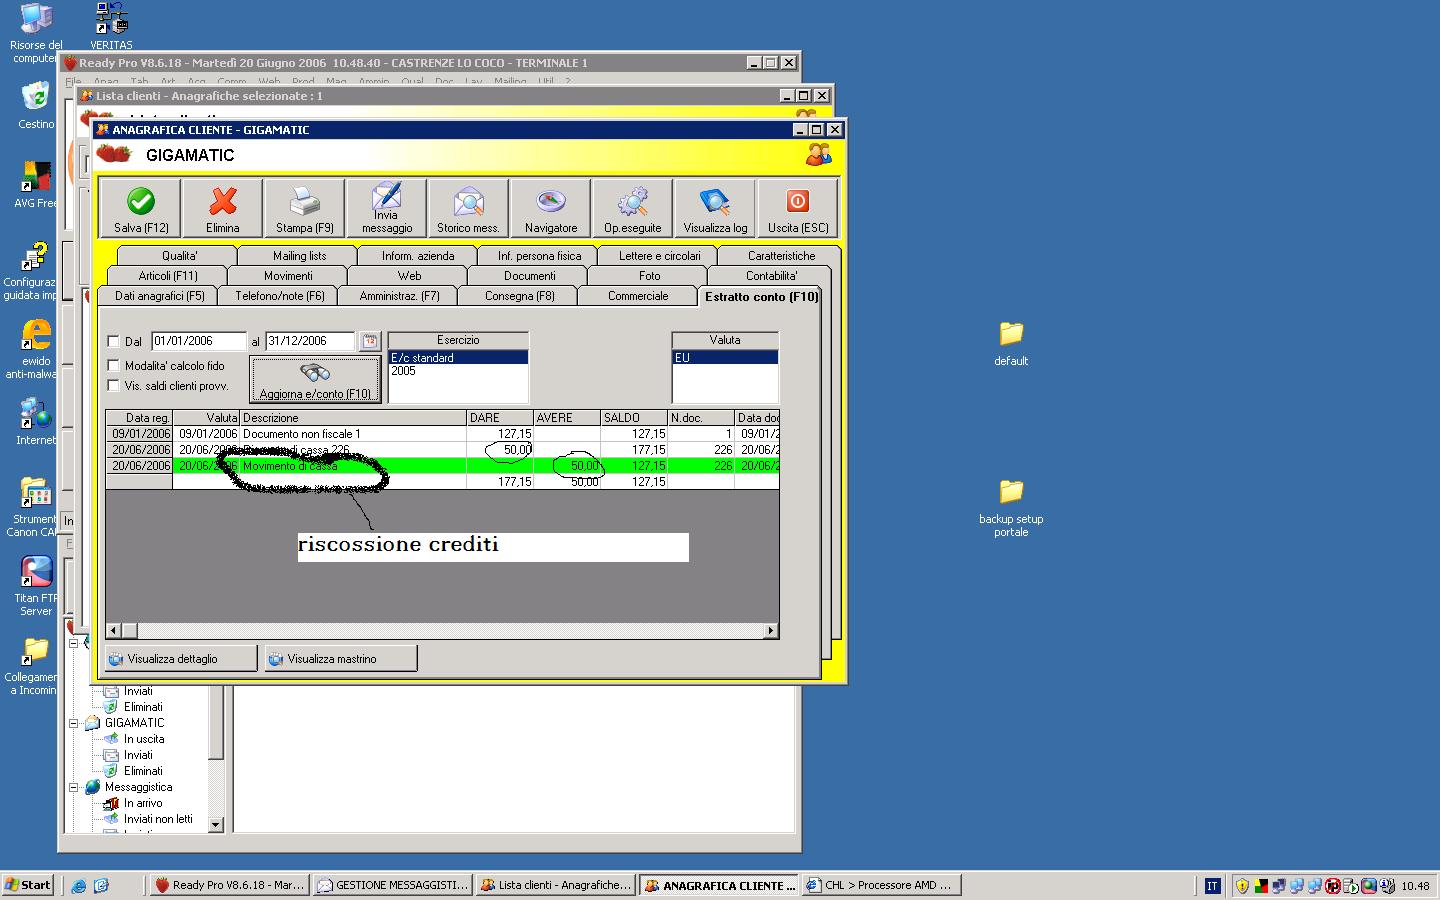Click tree scrollbar down arrow
Image resolution: width=1440 pixels, height=900 pixels.
216,825
